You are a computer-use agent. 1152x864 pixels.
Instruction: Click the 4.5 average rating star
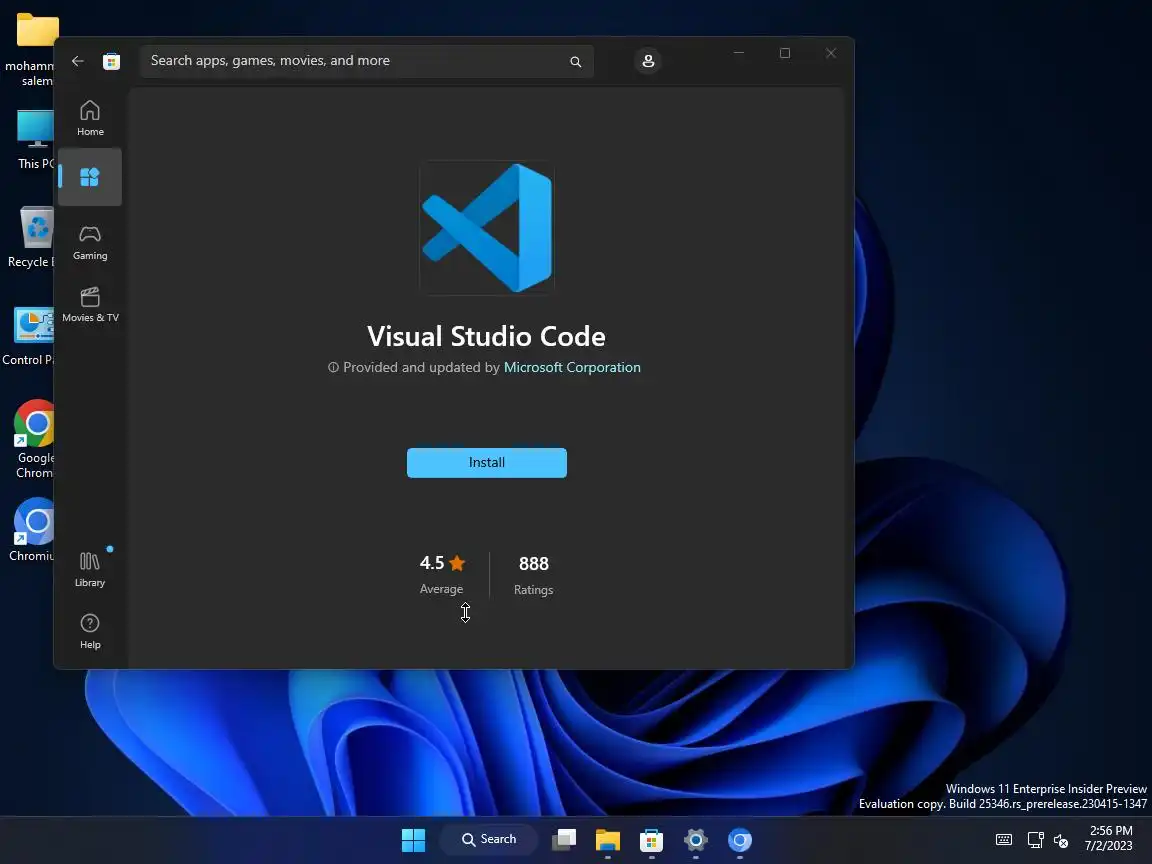pyautogui.click(x=457, y=564)
